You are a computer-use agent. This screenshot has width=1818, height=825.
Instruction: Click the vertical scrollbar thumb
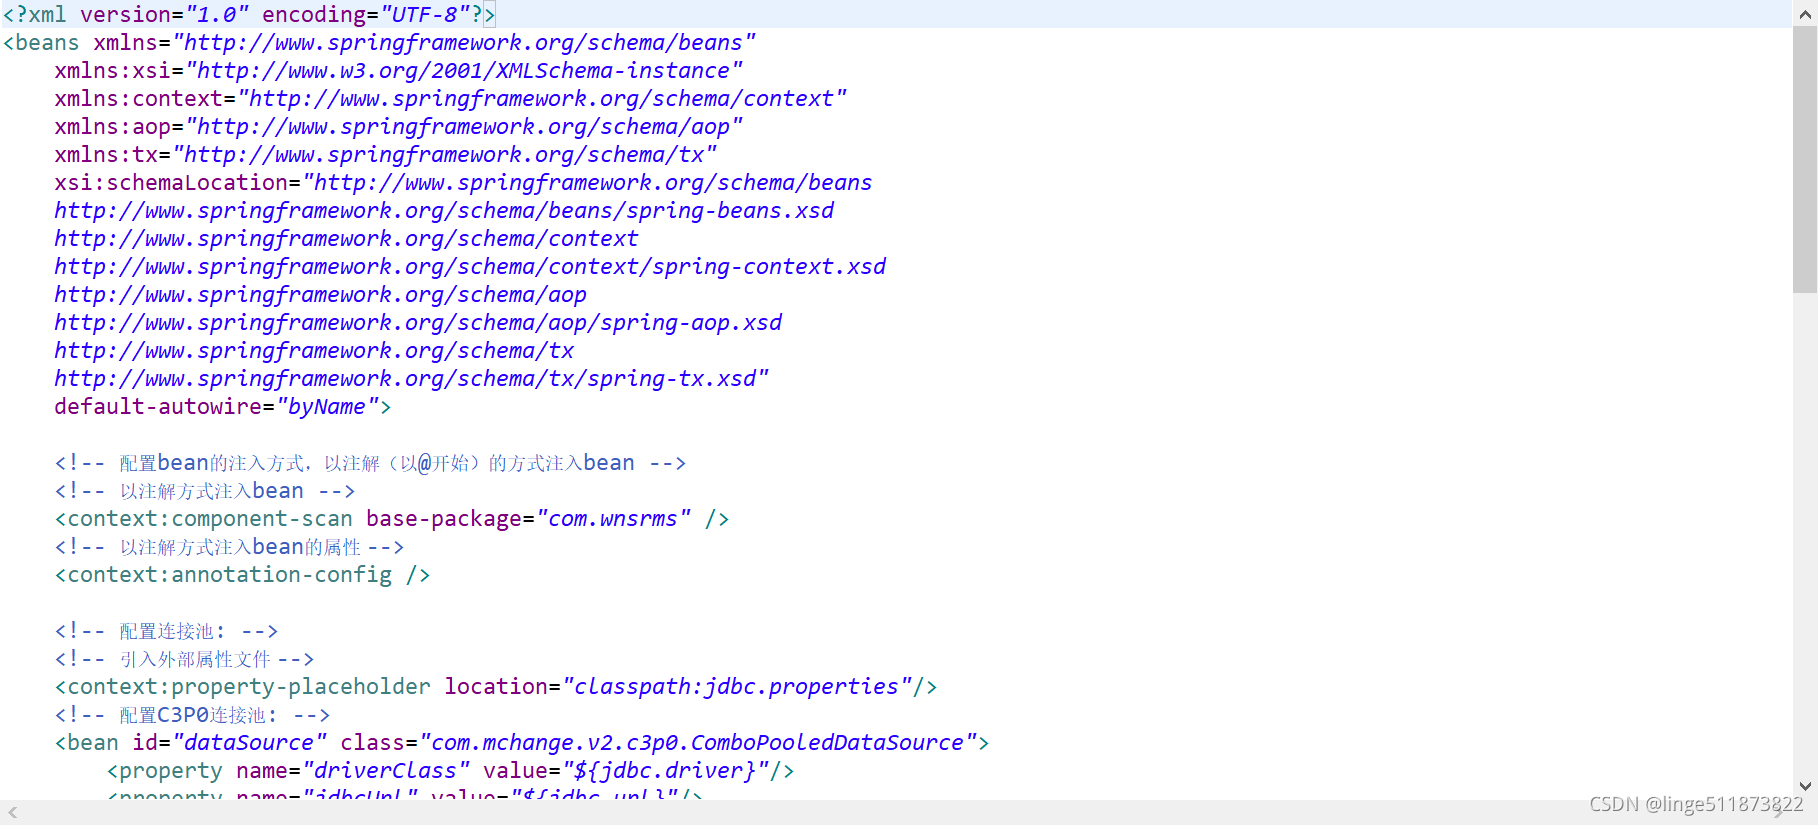pos(1805,159)
